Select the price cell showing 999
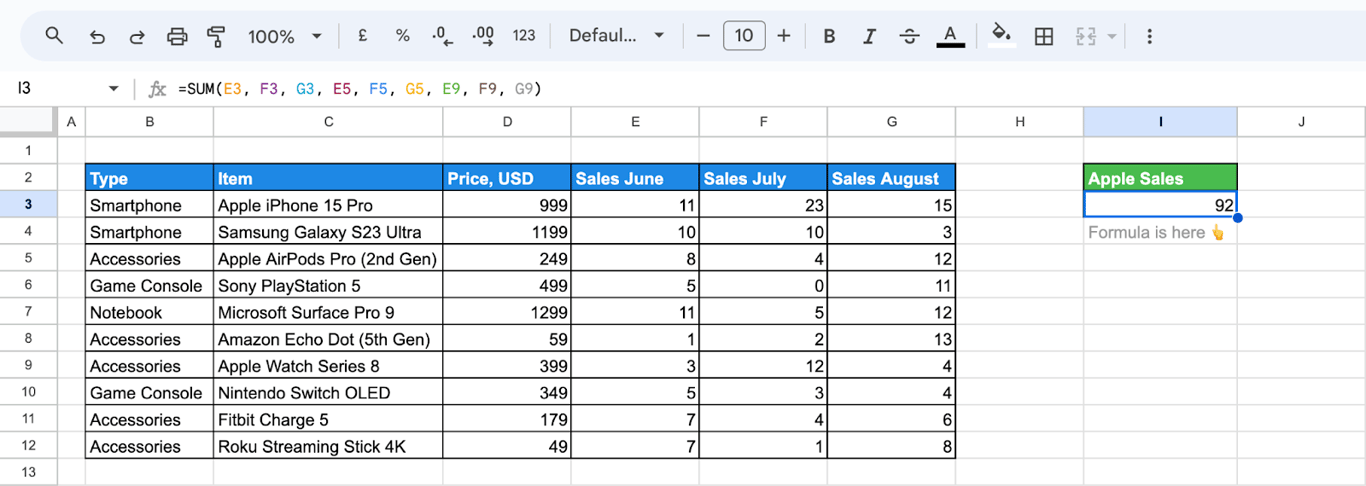1366x486 pixels. click(507, 205)
